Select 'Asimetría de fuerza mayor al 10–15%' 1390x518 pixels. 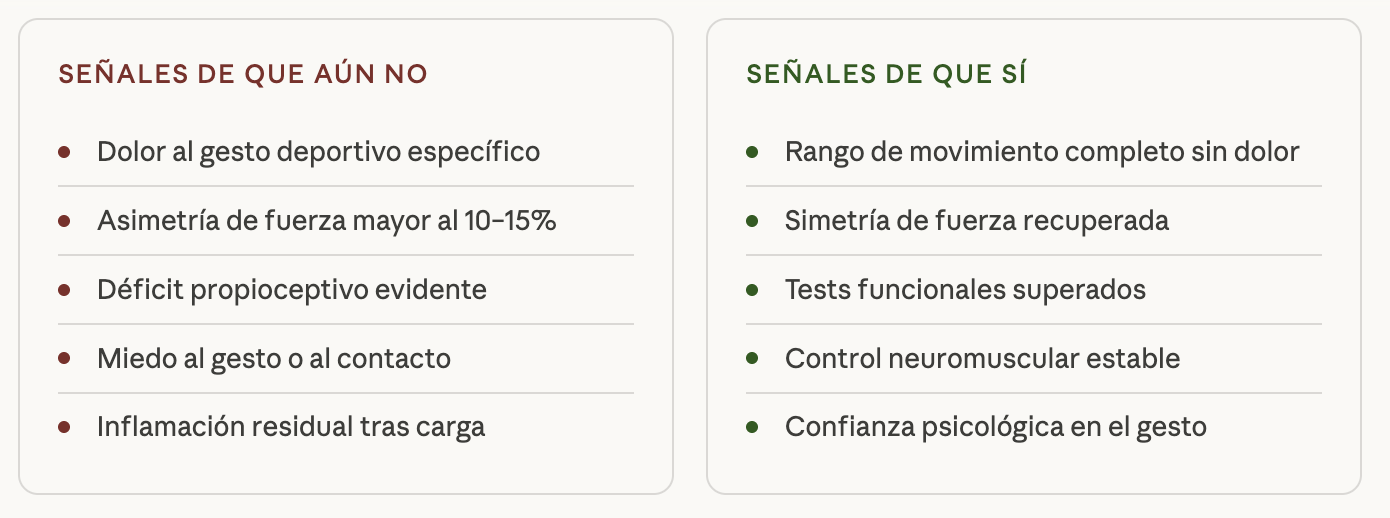coord(326,221)
